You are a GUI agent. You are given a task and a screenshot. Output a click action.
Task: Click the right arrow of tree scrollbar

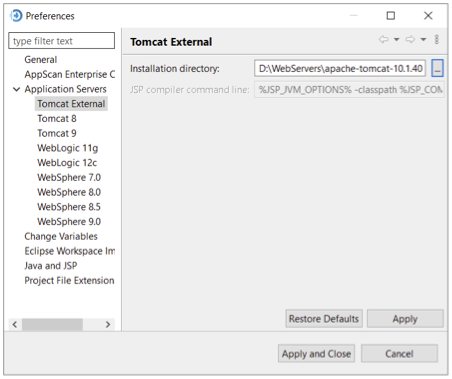(108, 324)
